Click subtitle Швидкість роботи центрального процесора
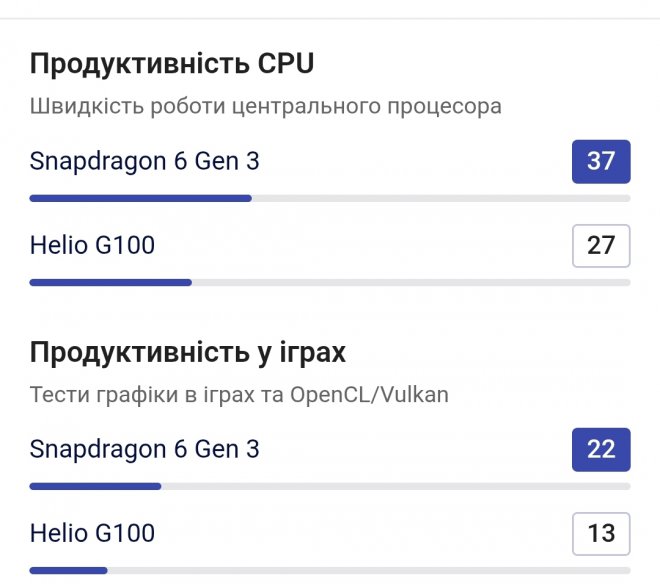Image resolution: width=660 pixels, height=584 pixels. [265, 106]
